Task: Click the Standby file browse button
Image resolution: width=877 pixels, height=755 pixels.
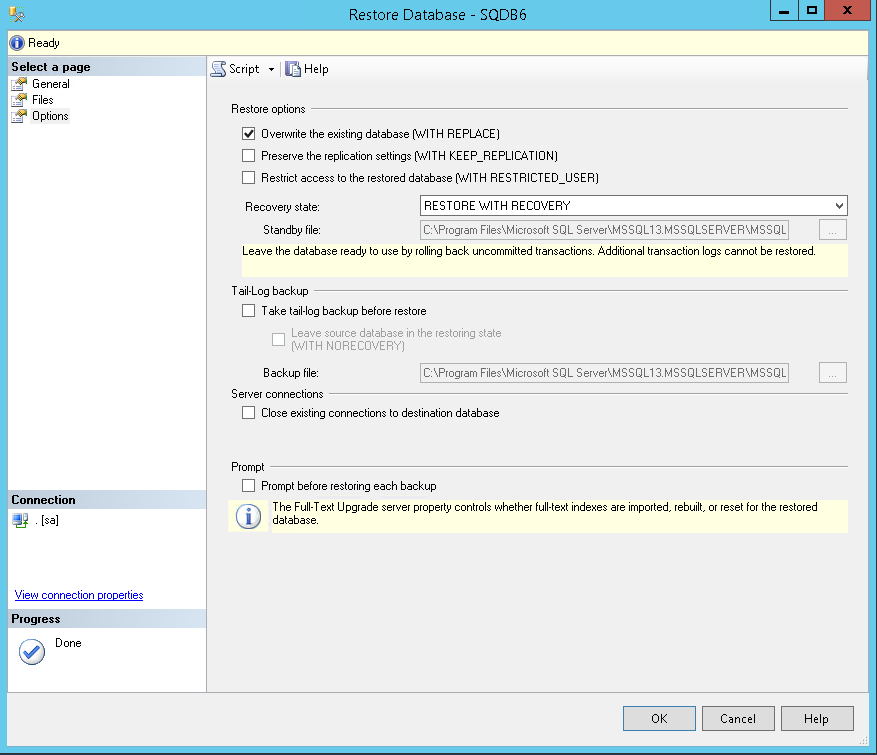Action: [x=832, y=230]
